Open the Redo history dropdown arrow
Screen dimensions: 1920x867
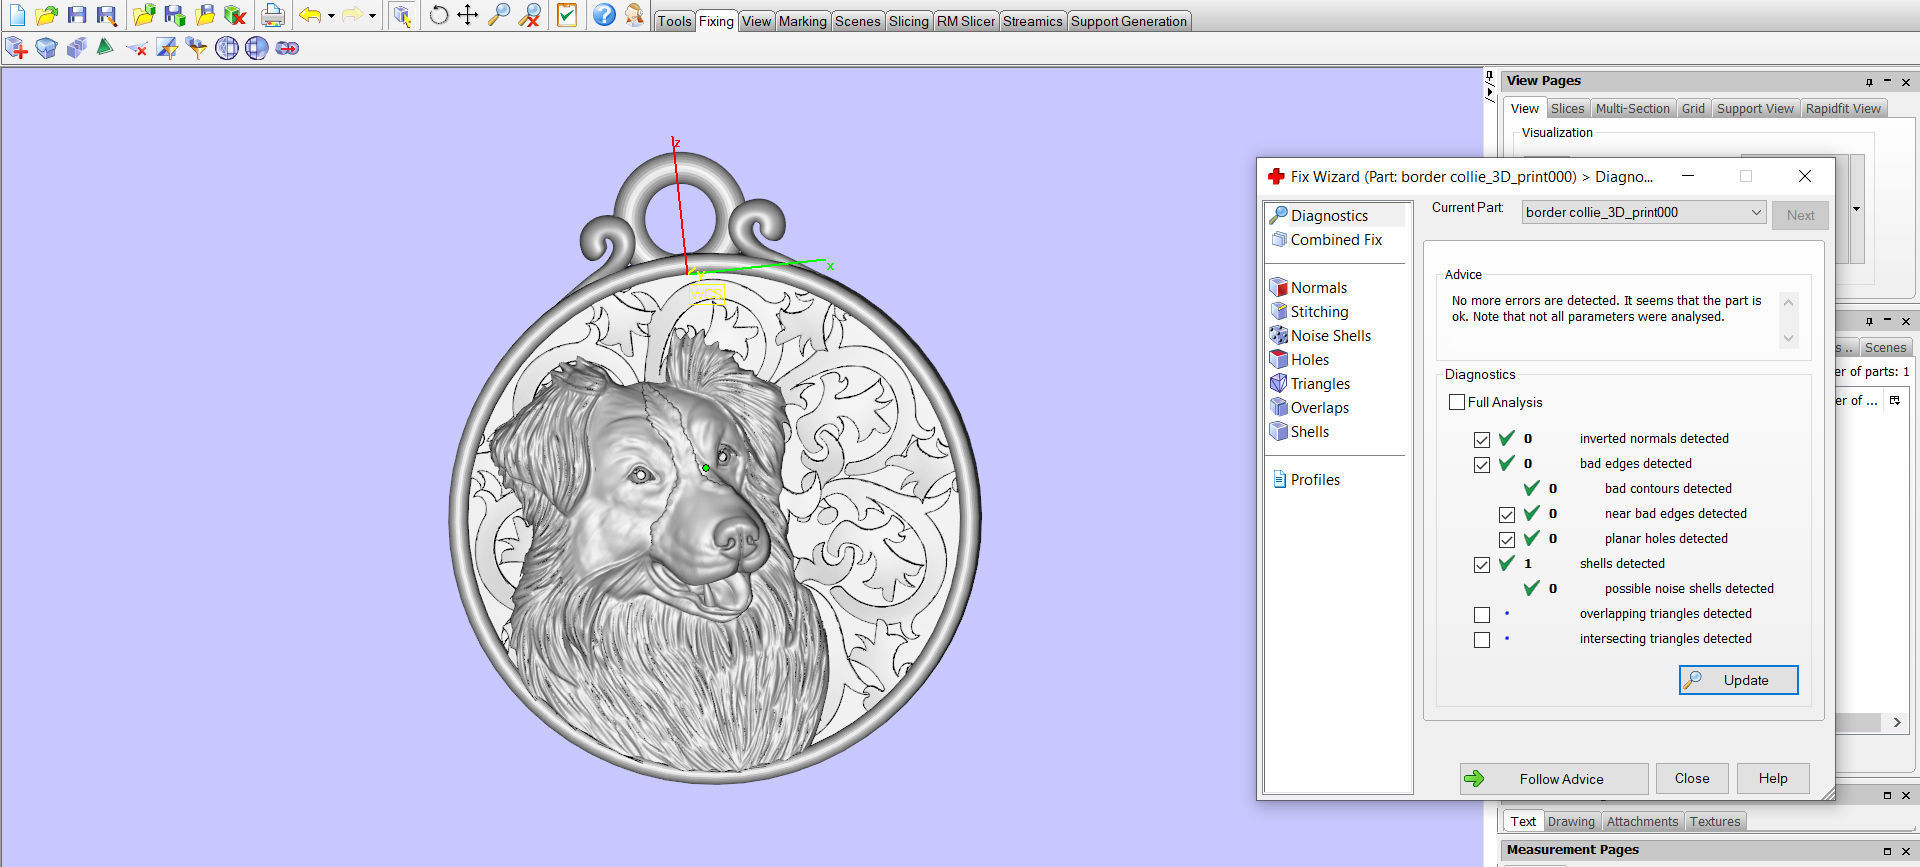[x=373, y=15]
